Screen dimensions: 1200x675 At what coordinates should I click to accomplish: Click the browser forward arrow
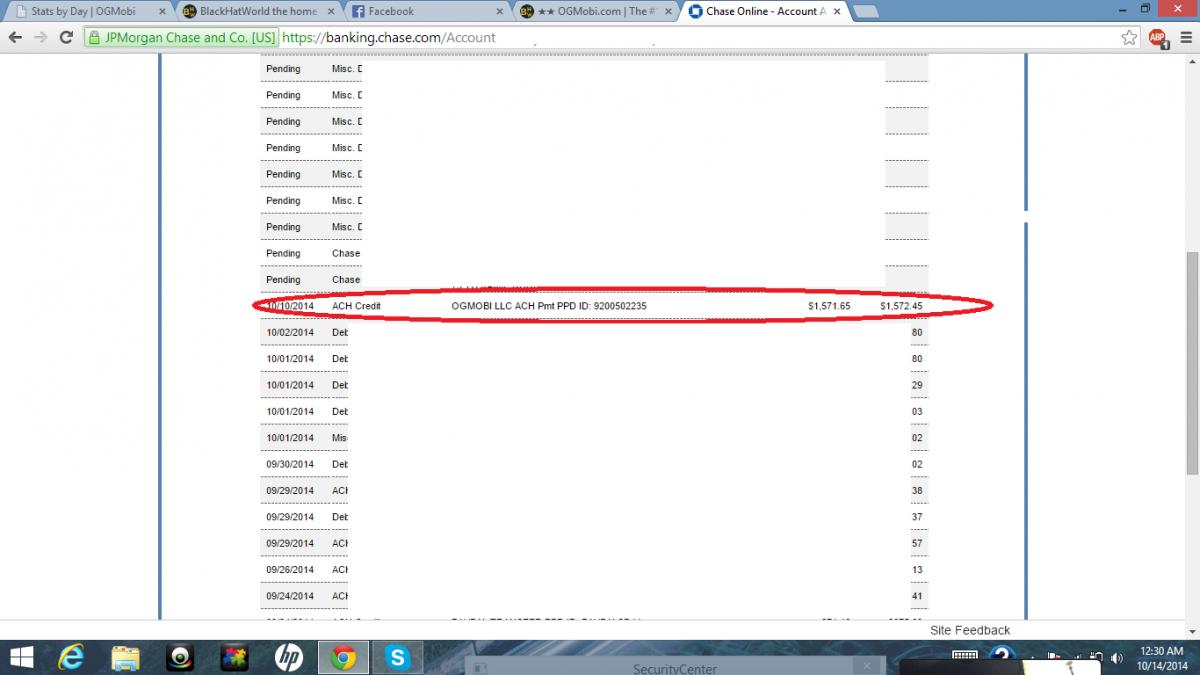coord(41,37)
